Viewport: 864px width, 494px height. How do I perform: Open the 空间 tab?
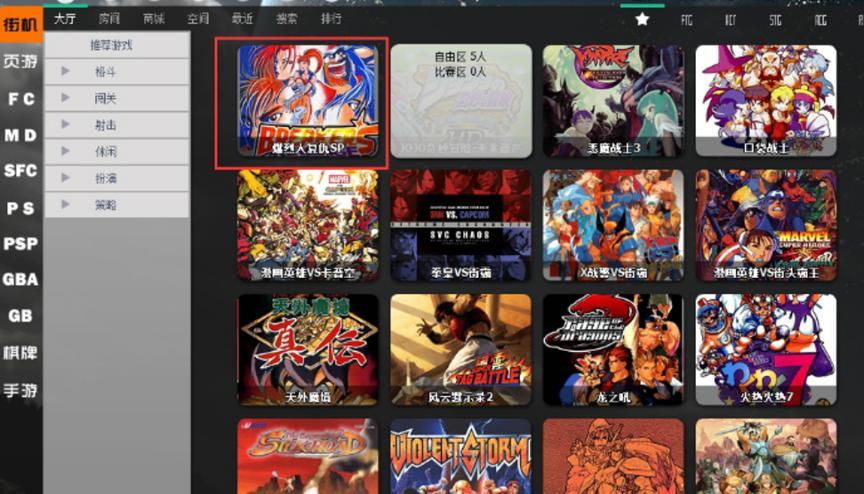click(x=198, y=19)
